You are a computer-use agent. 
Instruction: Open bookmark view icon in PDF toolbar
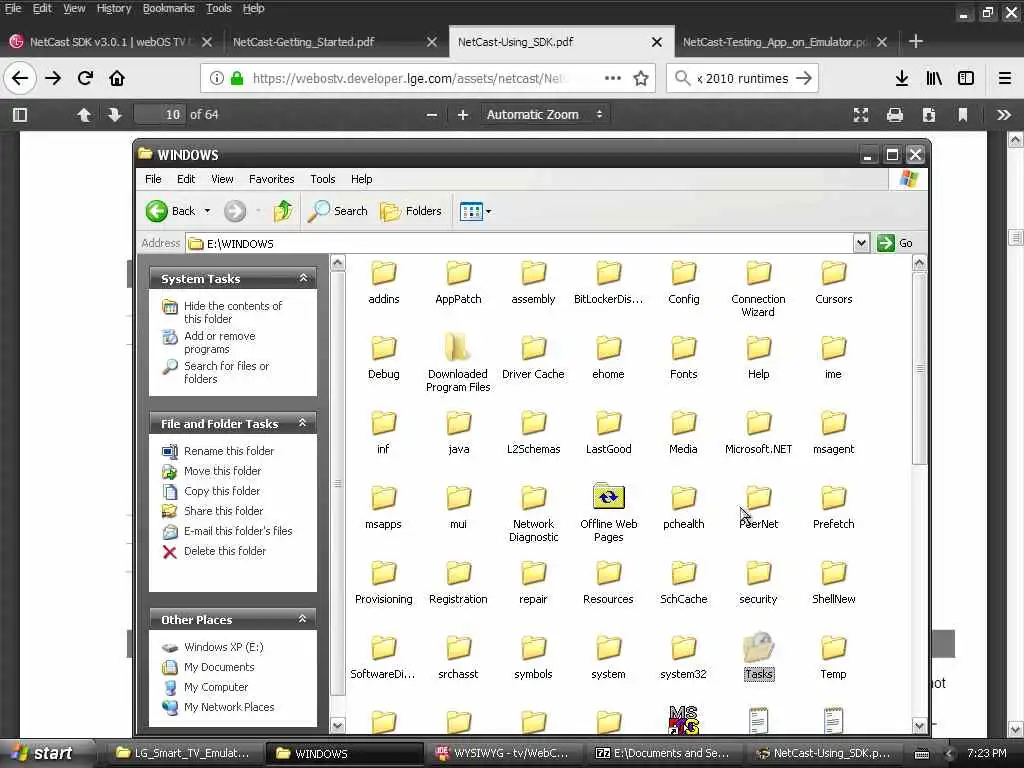click(x=963, y=115)
